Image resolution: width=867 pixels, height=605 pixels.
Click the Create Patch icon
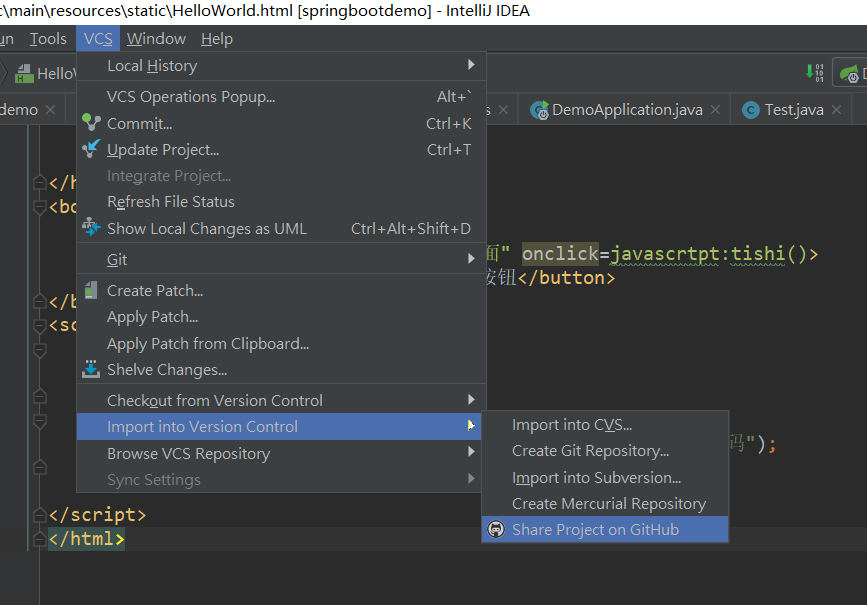point(91,290)
